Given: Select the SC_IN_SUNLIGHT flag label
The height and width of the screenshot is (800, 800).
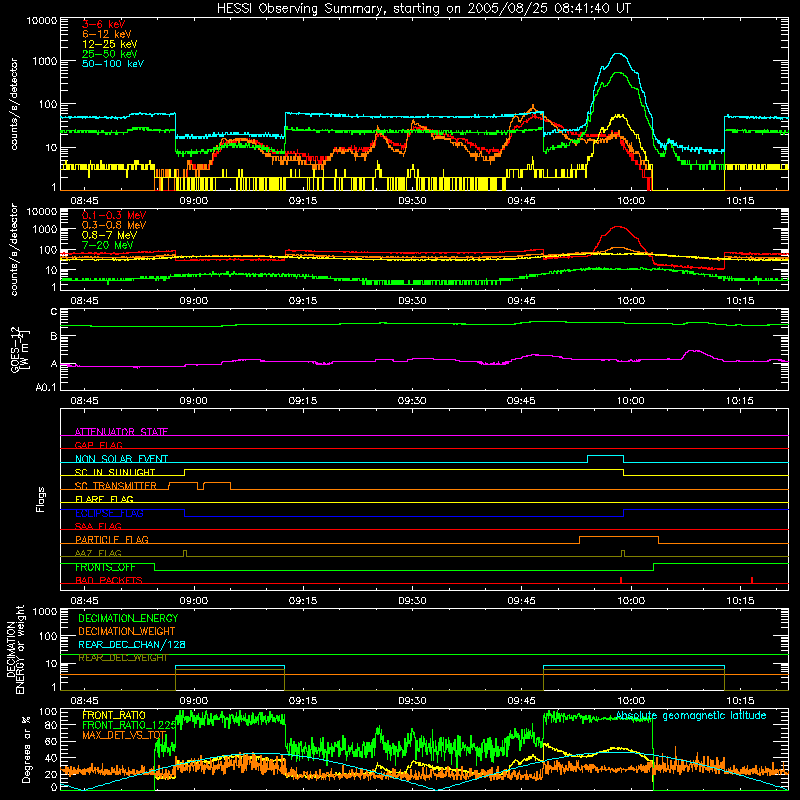Looking at the screenshot, I should pyautogui.click(x=115, y=472).
